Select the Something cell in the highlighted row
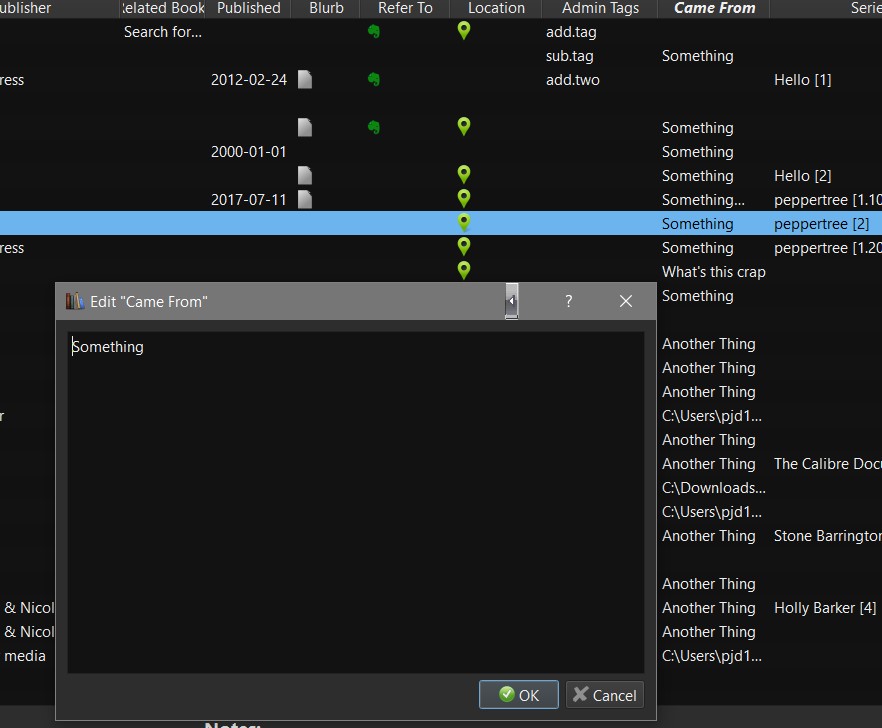The width and height of the screenshot is (882, 728). pyautogui.click(x=698, y=224)
